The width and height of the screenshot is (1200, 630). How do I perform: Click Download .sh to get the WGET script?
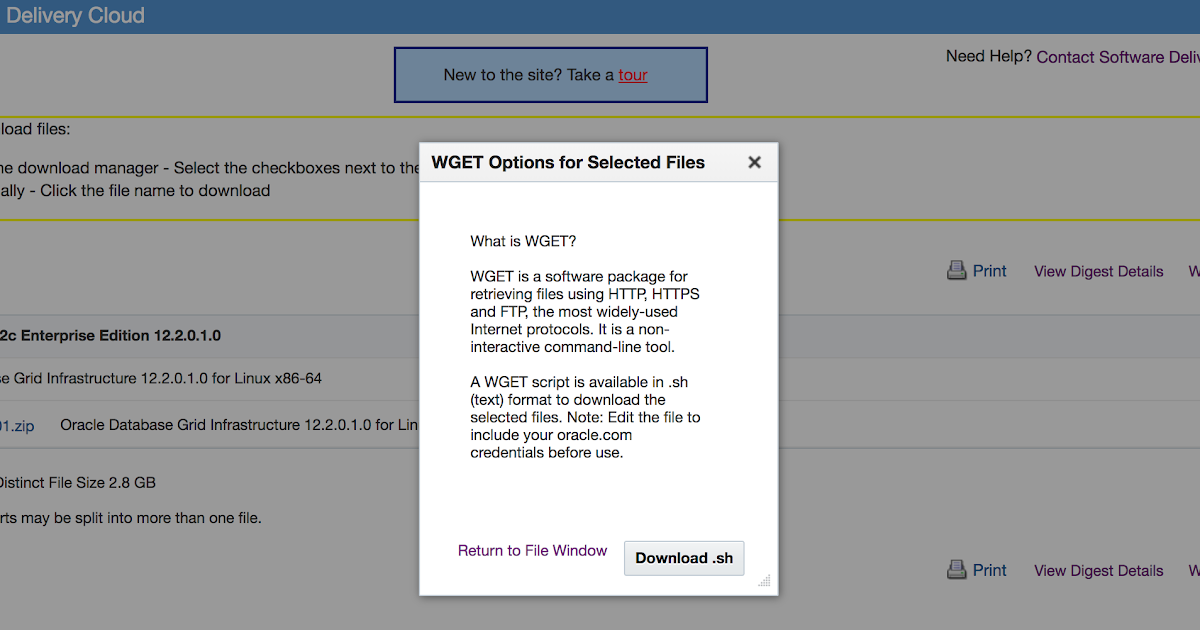tap(684, 558)
